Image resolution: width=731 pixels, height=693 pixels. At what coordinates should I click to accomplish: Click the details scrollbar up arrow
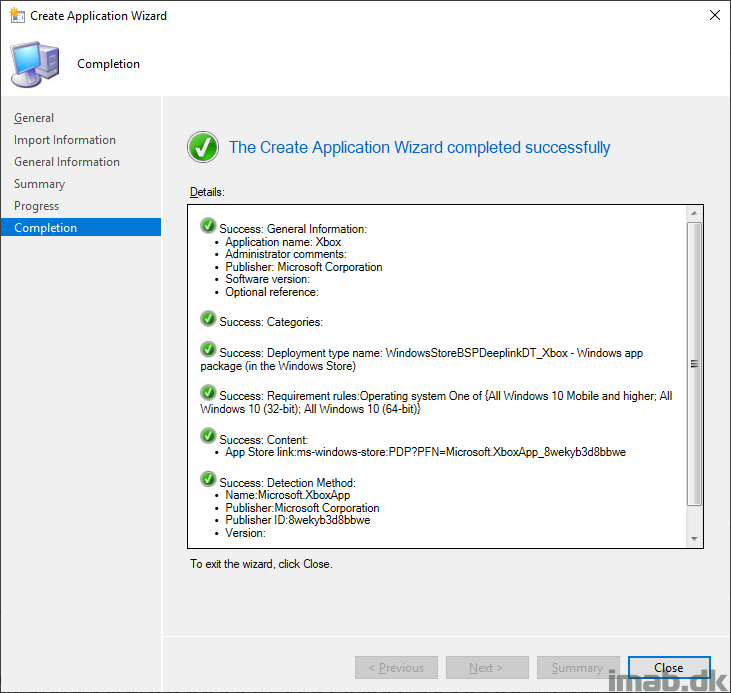point(694,213)
